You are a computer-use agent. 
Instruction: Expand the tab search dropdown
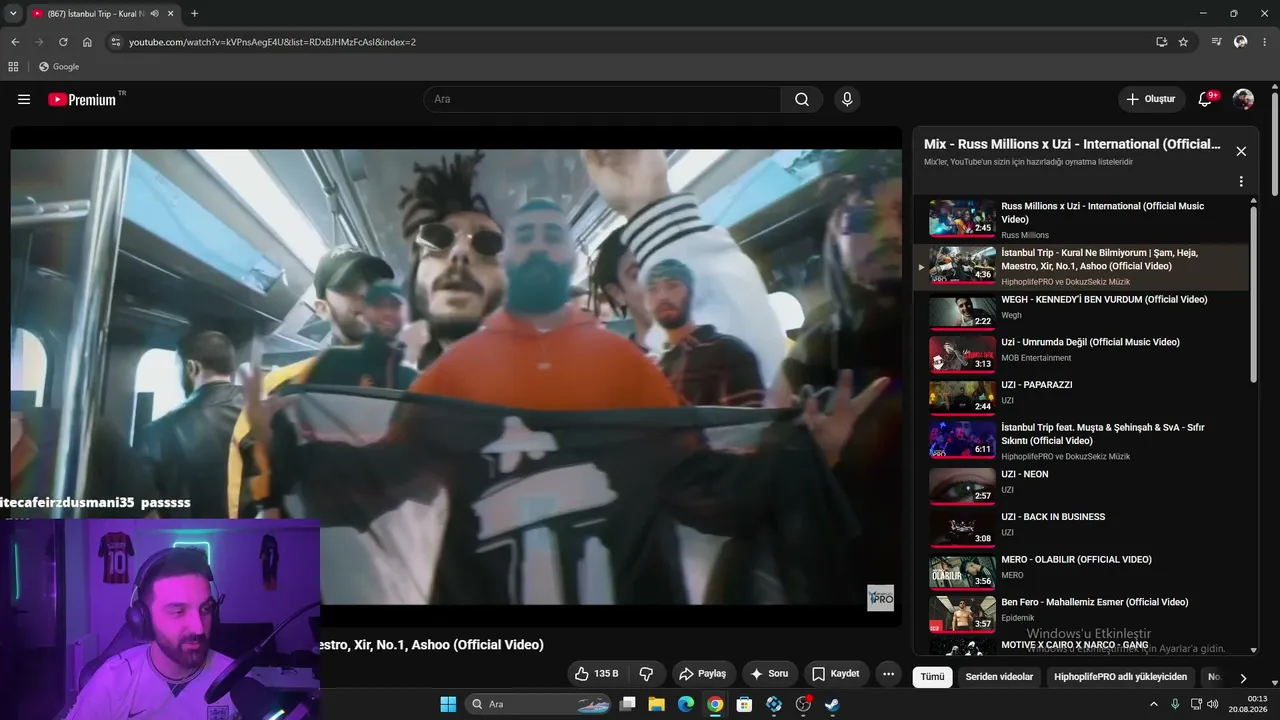(x=13, y=14)
